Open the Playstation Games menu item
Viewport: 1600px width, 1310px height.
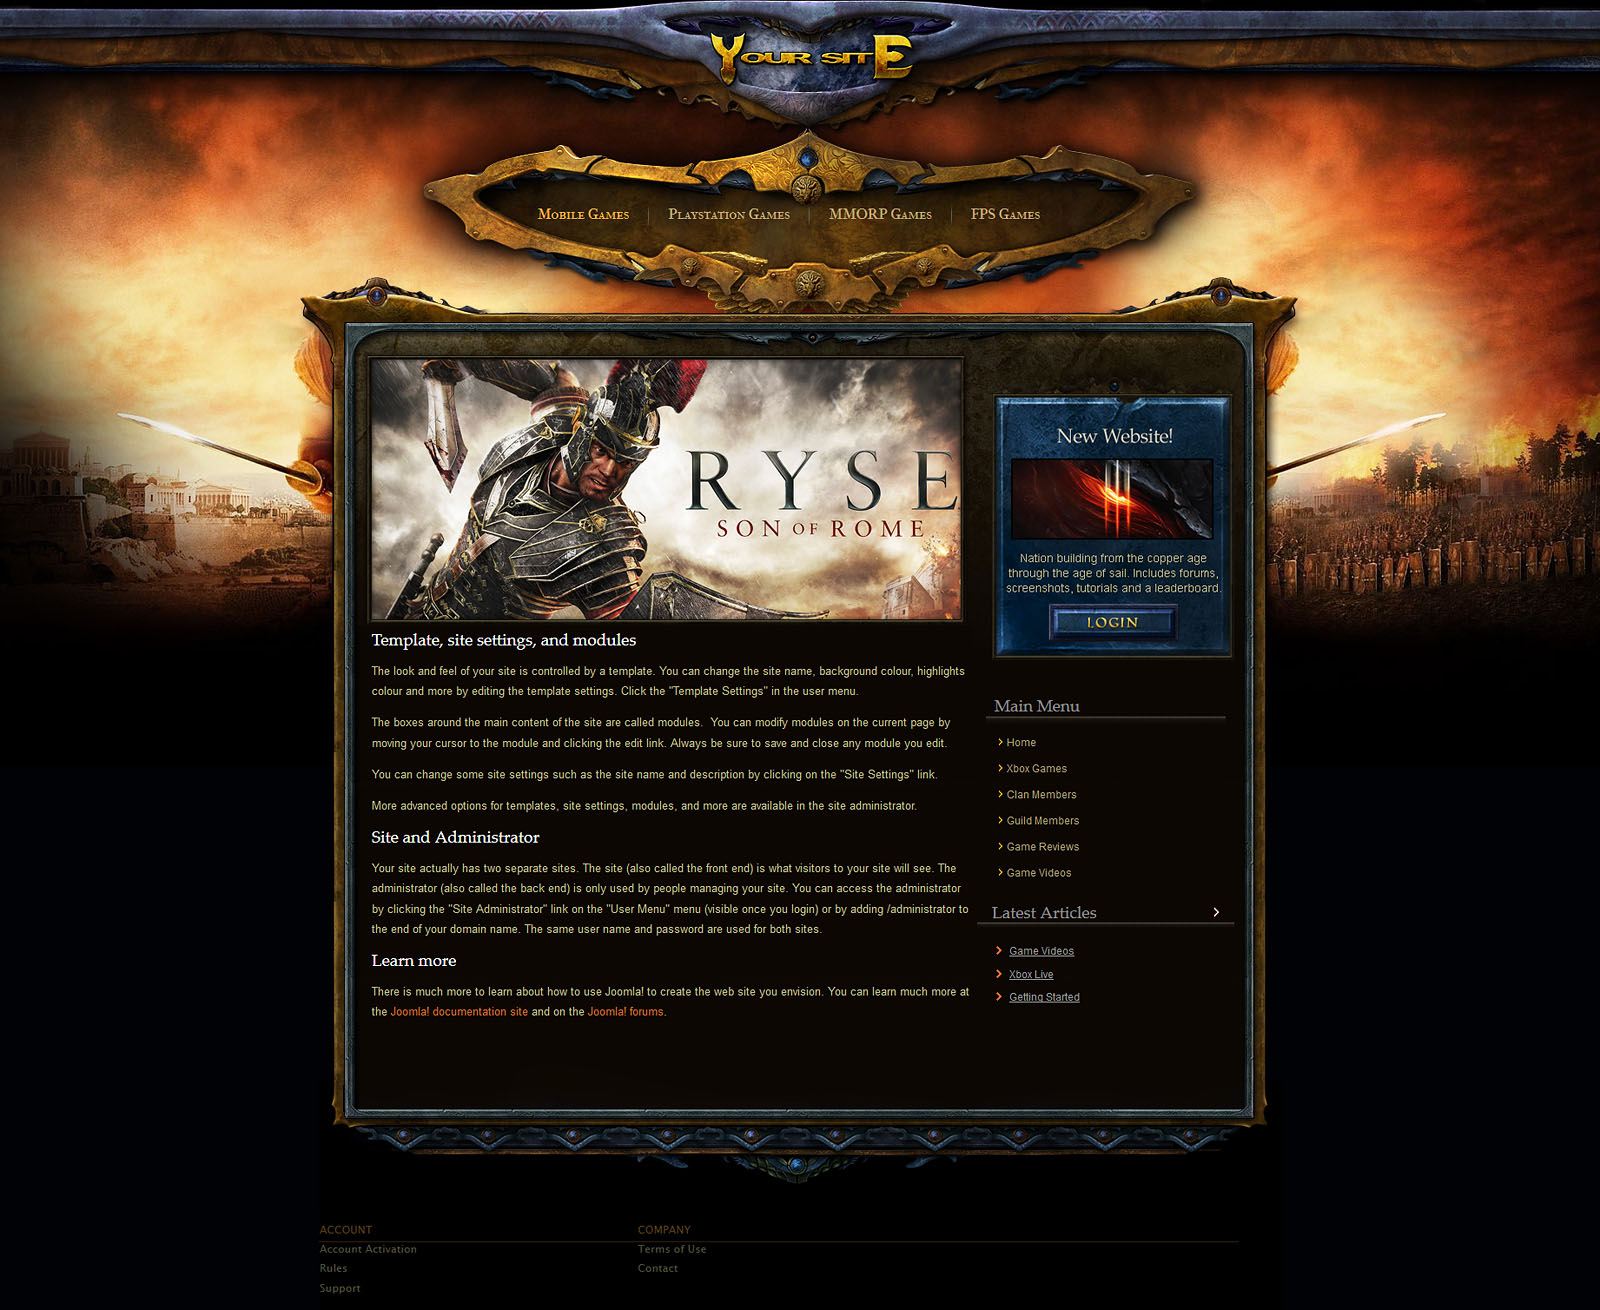728,214
